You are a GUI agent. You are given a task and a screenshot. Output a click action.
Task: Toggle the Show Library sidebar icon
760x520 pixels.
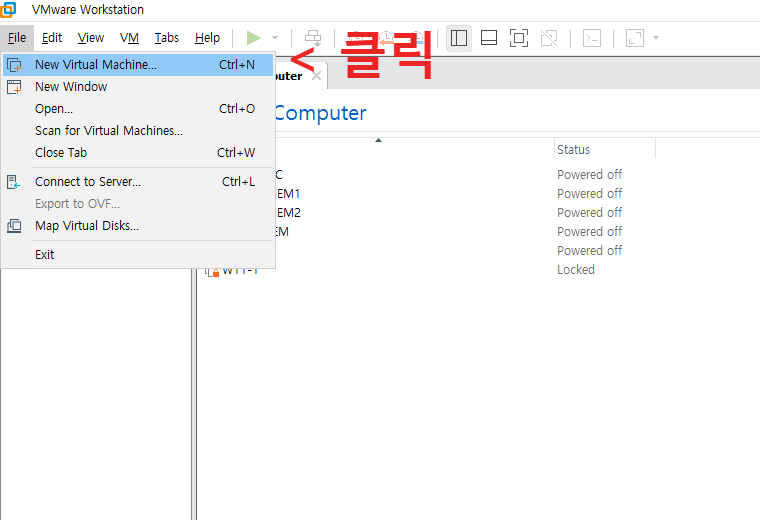459,38
